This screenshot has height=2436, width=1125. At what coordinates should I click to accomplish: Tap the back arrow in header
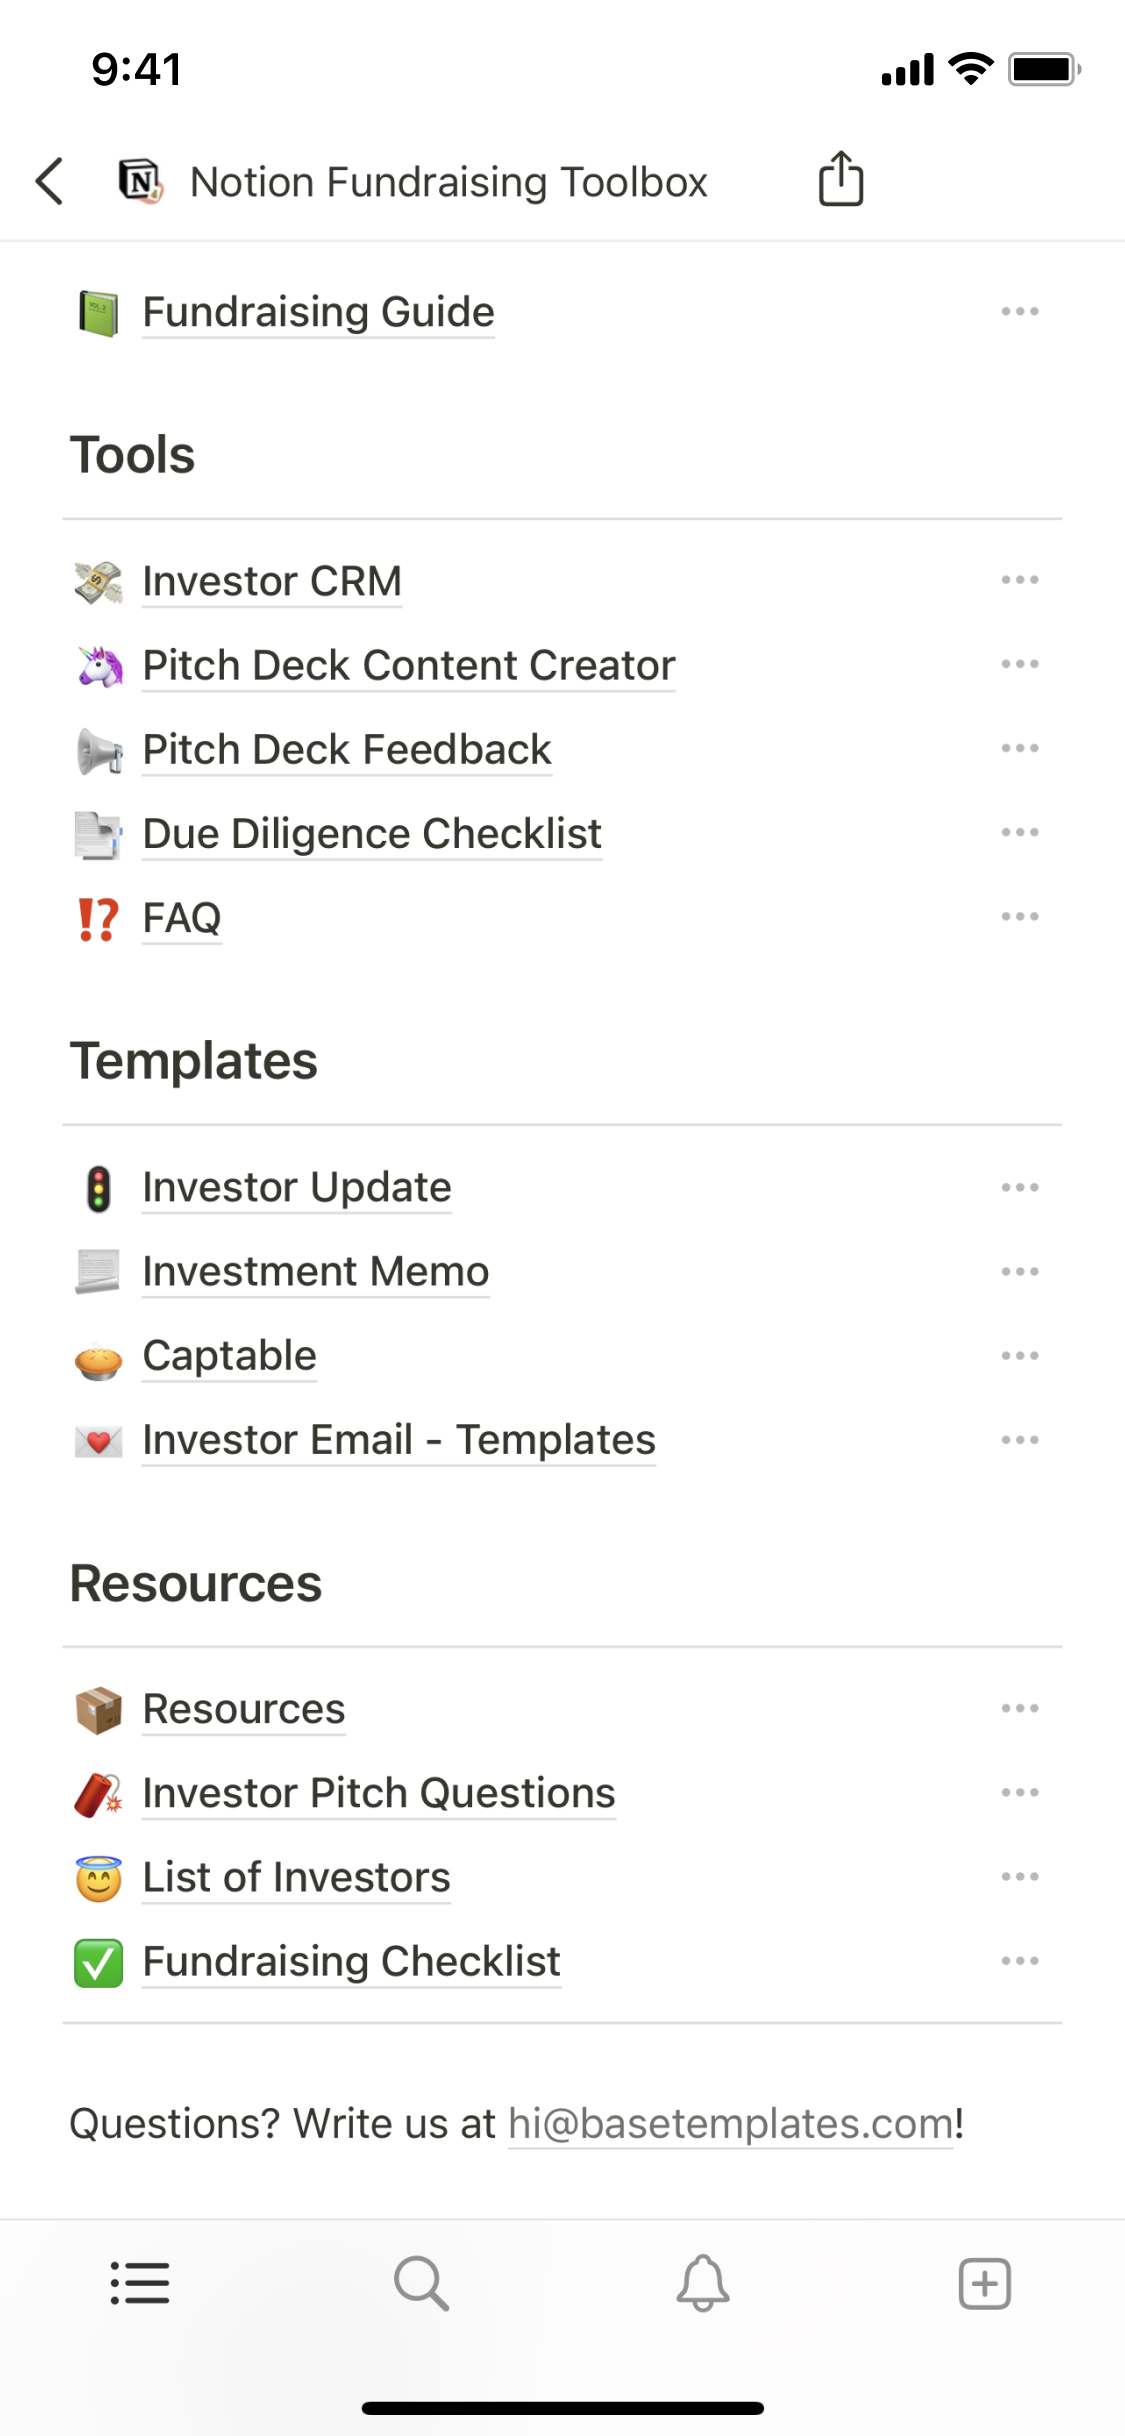point(50,181)
